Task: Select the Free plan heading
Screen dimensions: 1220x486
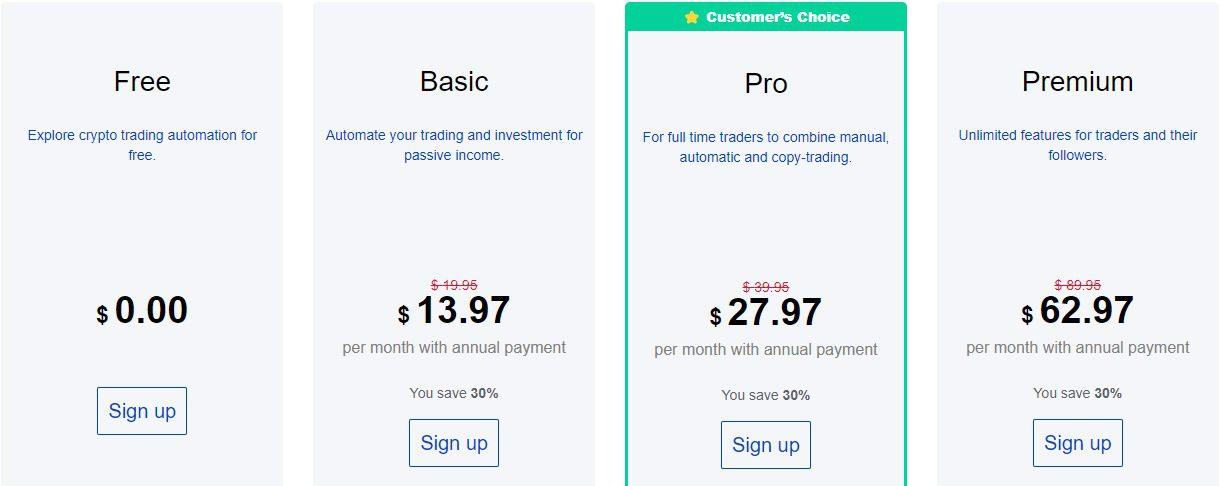Action: [142, 81]
